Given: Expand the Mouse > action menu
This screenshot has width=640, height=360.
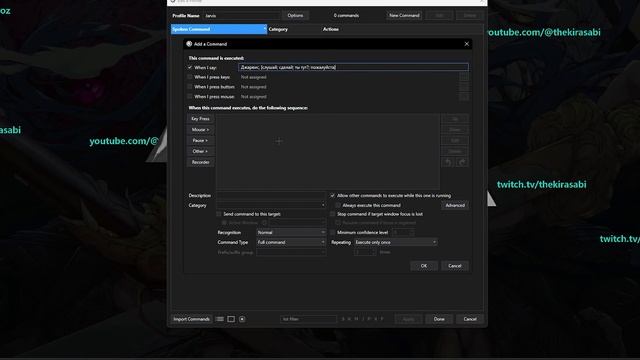Looking at the screenshot, I should coord(200,129).
